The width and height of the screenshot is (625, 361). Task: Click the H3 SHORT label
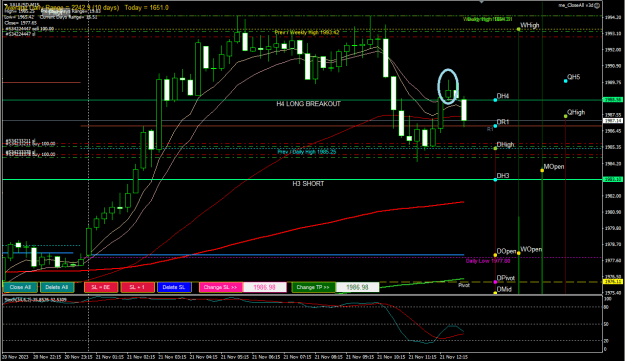[308, 184]
